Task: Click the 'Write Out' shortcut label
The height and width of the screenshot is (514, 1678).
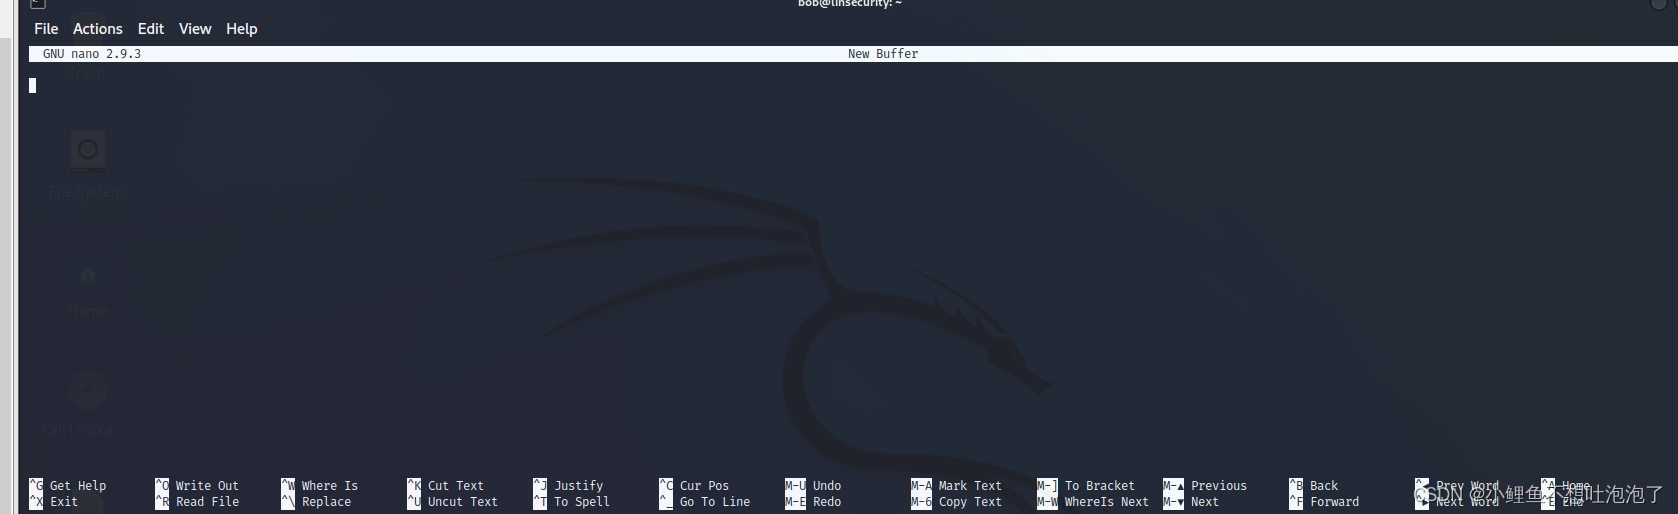Action: [207, 486]
